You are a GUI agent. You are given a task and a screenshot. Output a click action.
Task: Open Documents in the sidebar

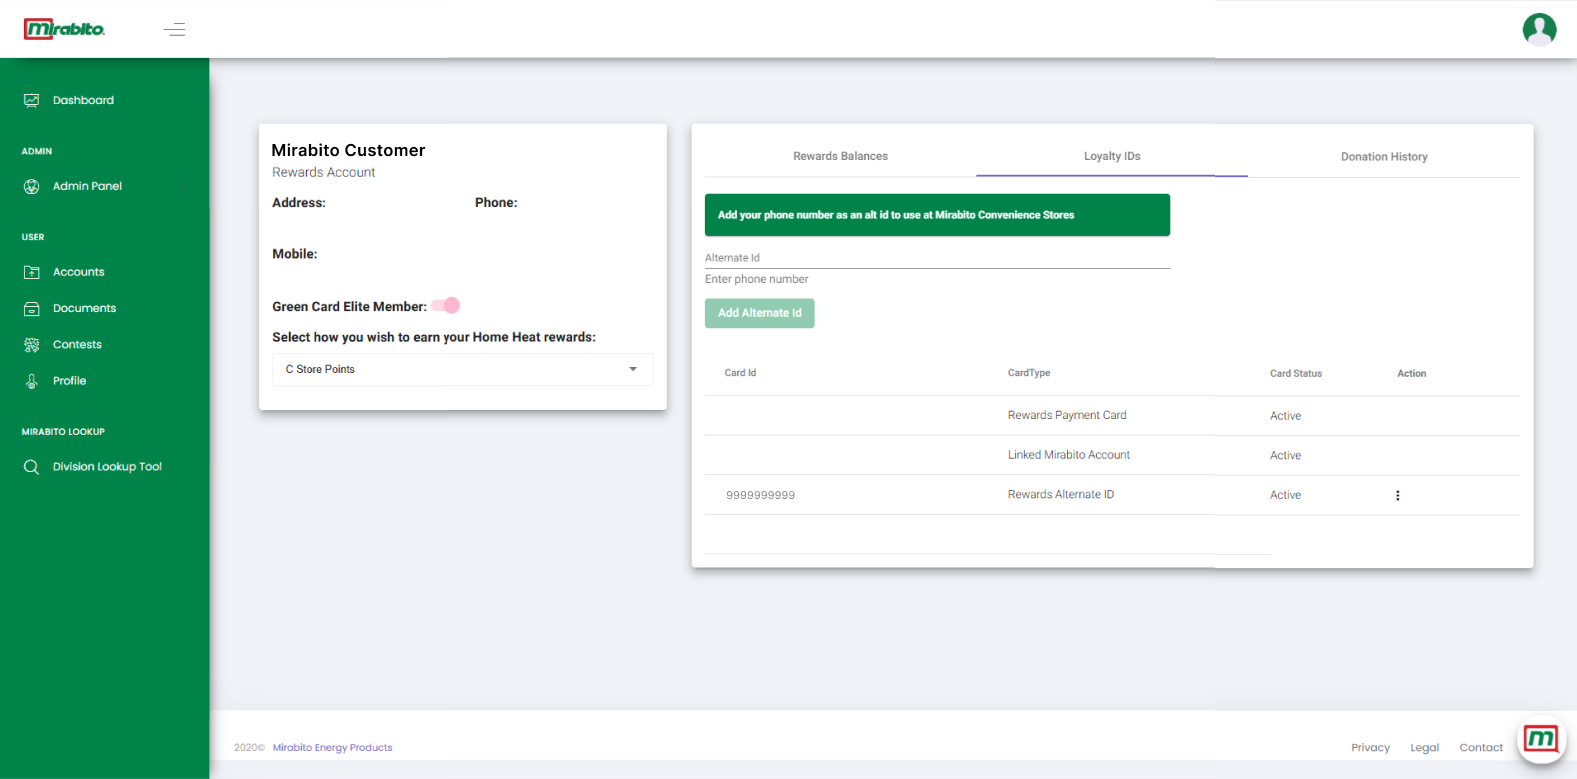click(x=84, y=308)
